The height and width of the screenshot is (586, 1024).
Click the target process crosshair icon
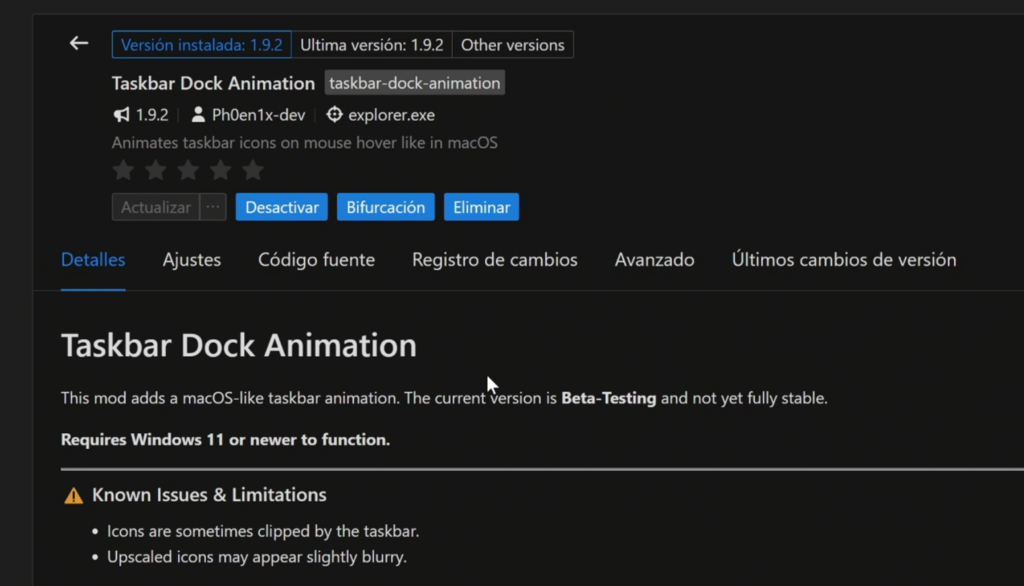[334, 114]
